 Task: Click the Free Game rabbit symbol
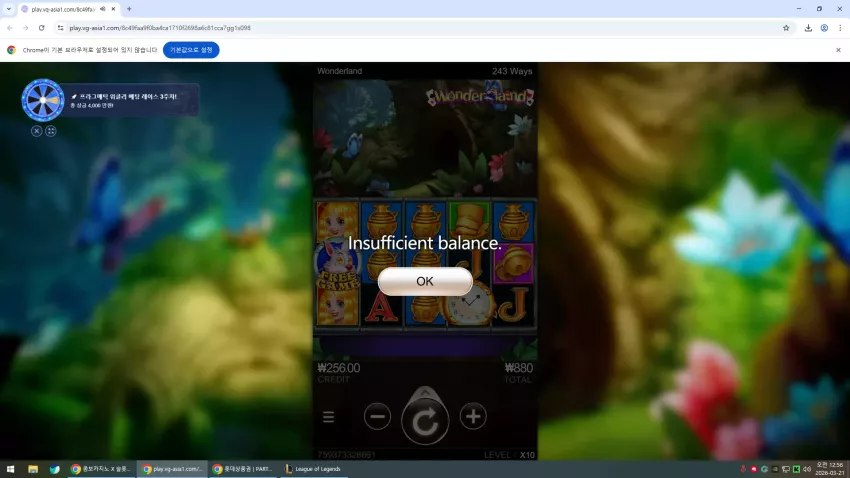(338, 264)
